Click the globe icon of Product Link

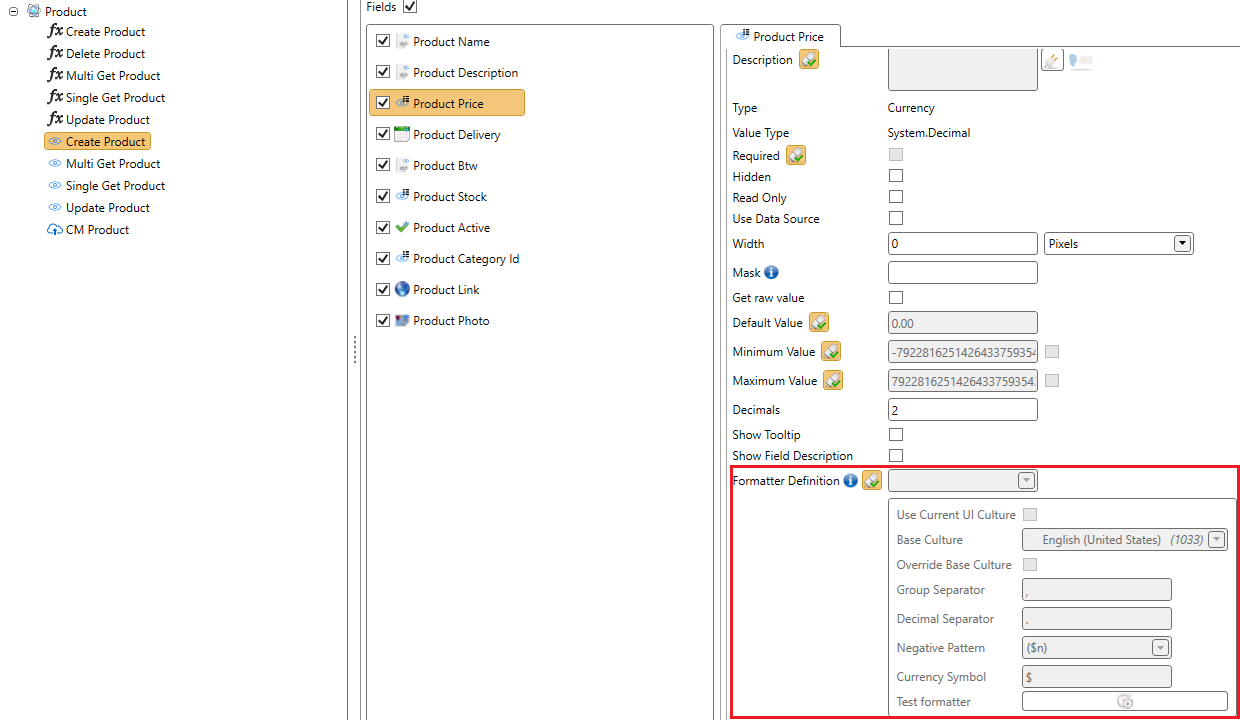point(402,289)
